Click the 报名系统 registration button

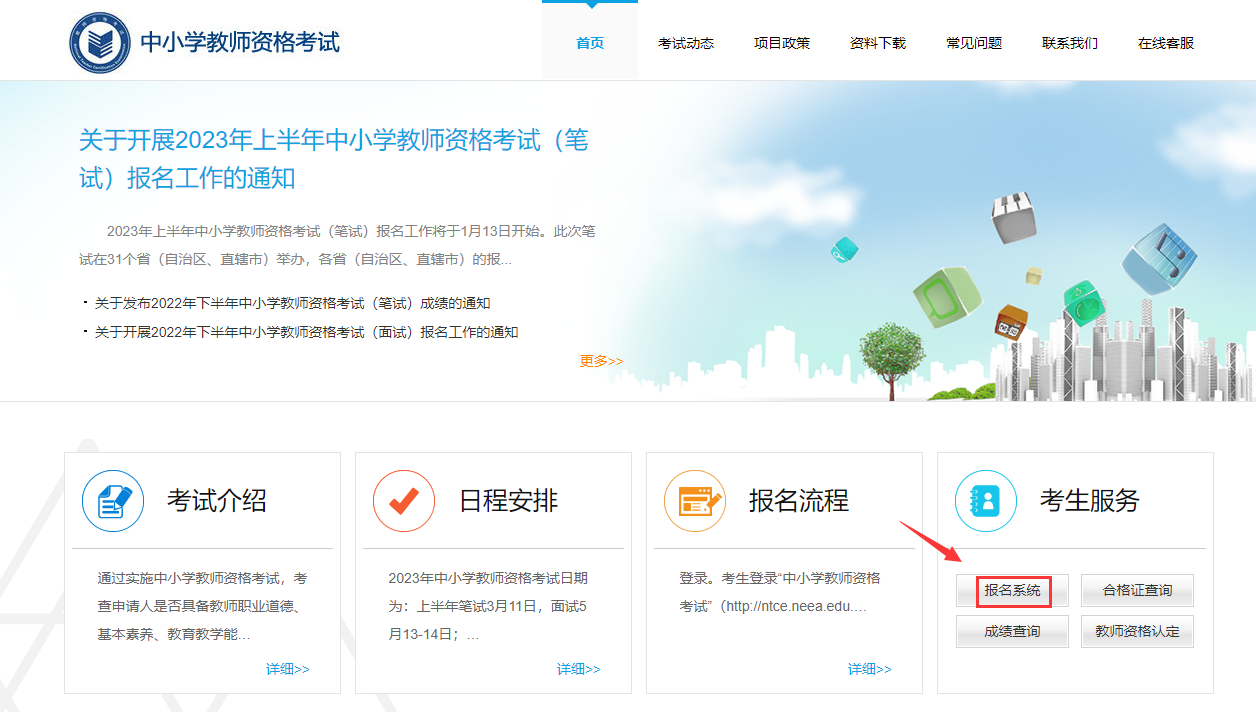coord(1011,590)
